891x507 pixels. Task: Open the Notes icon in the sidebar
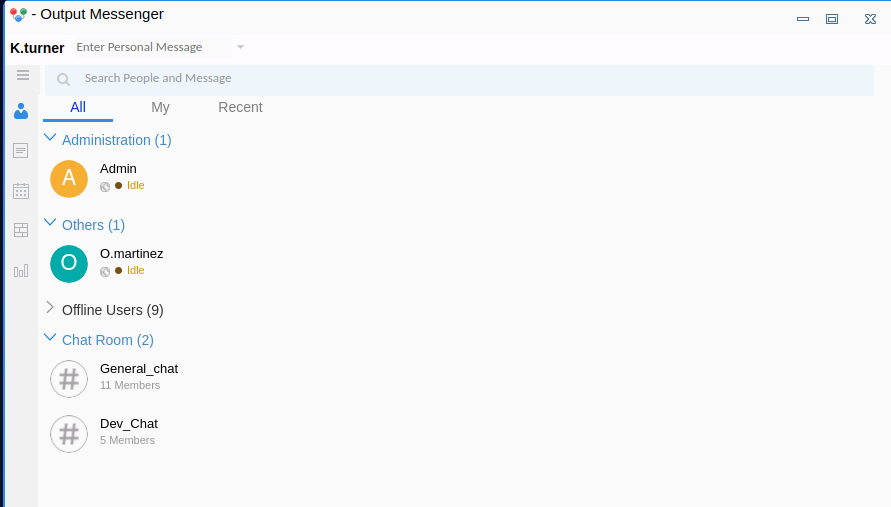21,151
